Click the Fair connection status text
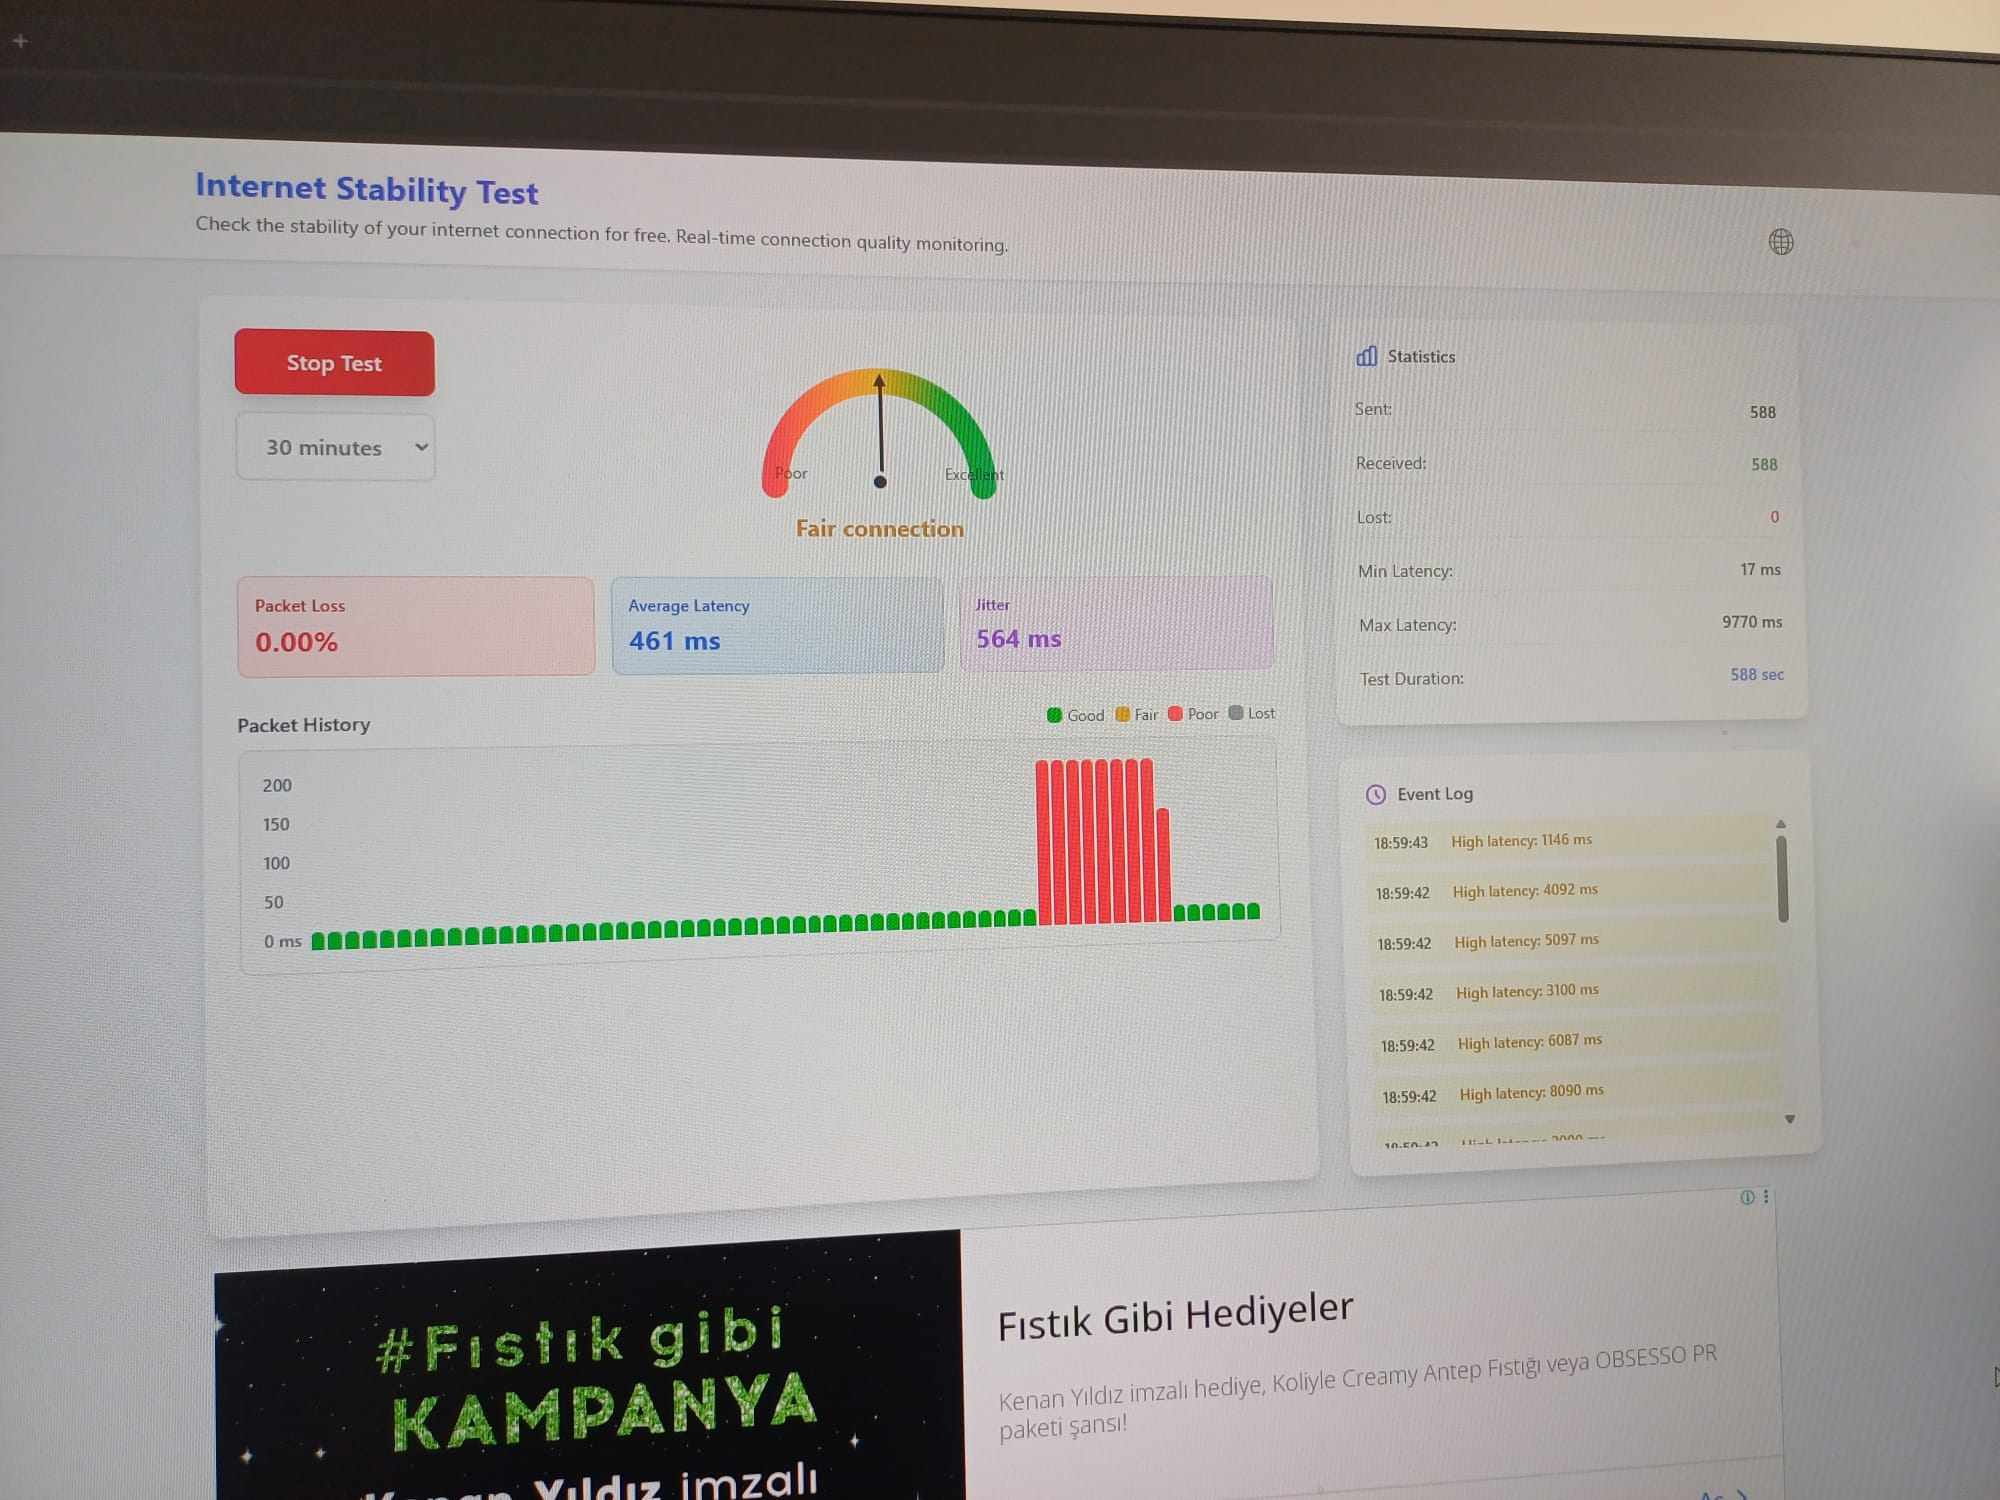The width and height of the screenshot is (2000, 1500). (x=880, y=528)
